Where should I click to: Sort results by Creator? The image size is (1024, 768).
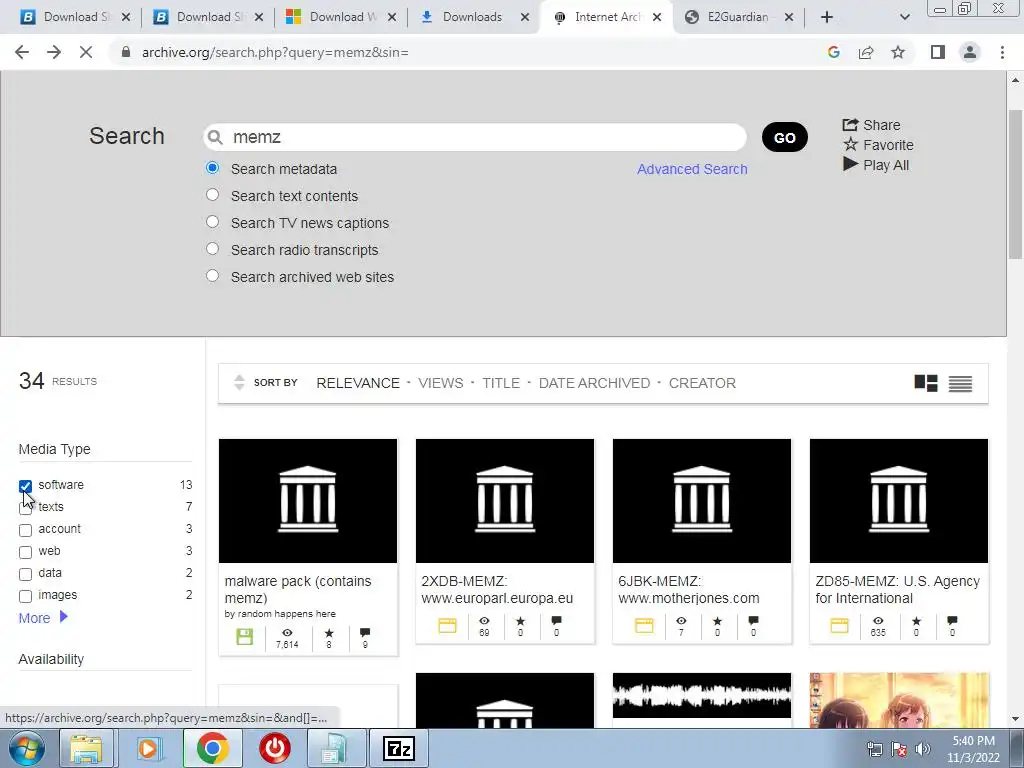(702, 383)
